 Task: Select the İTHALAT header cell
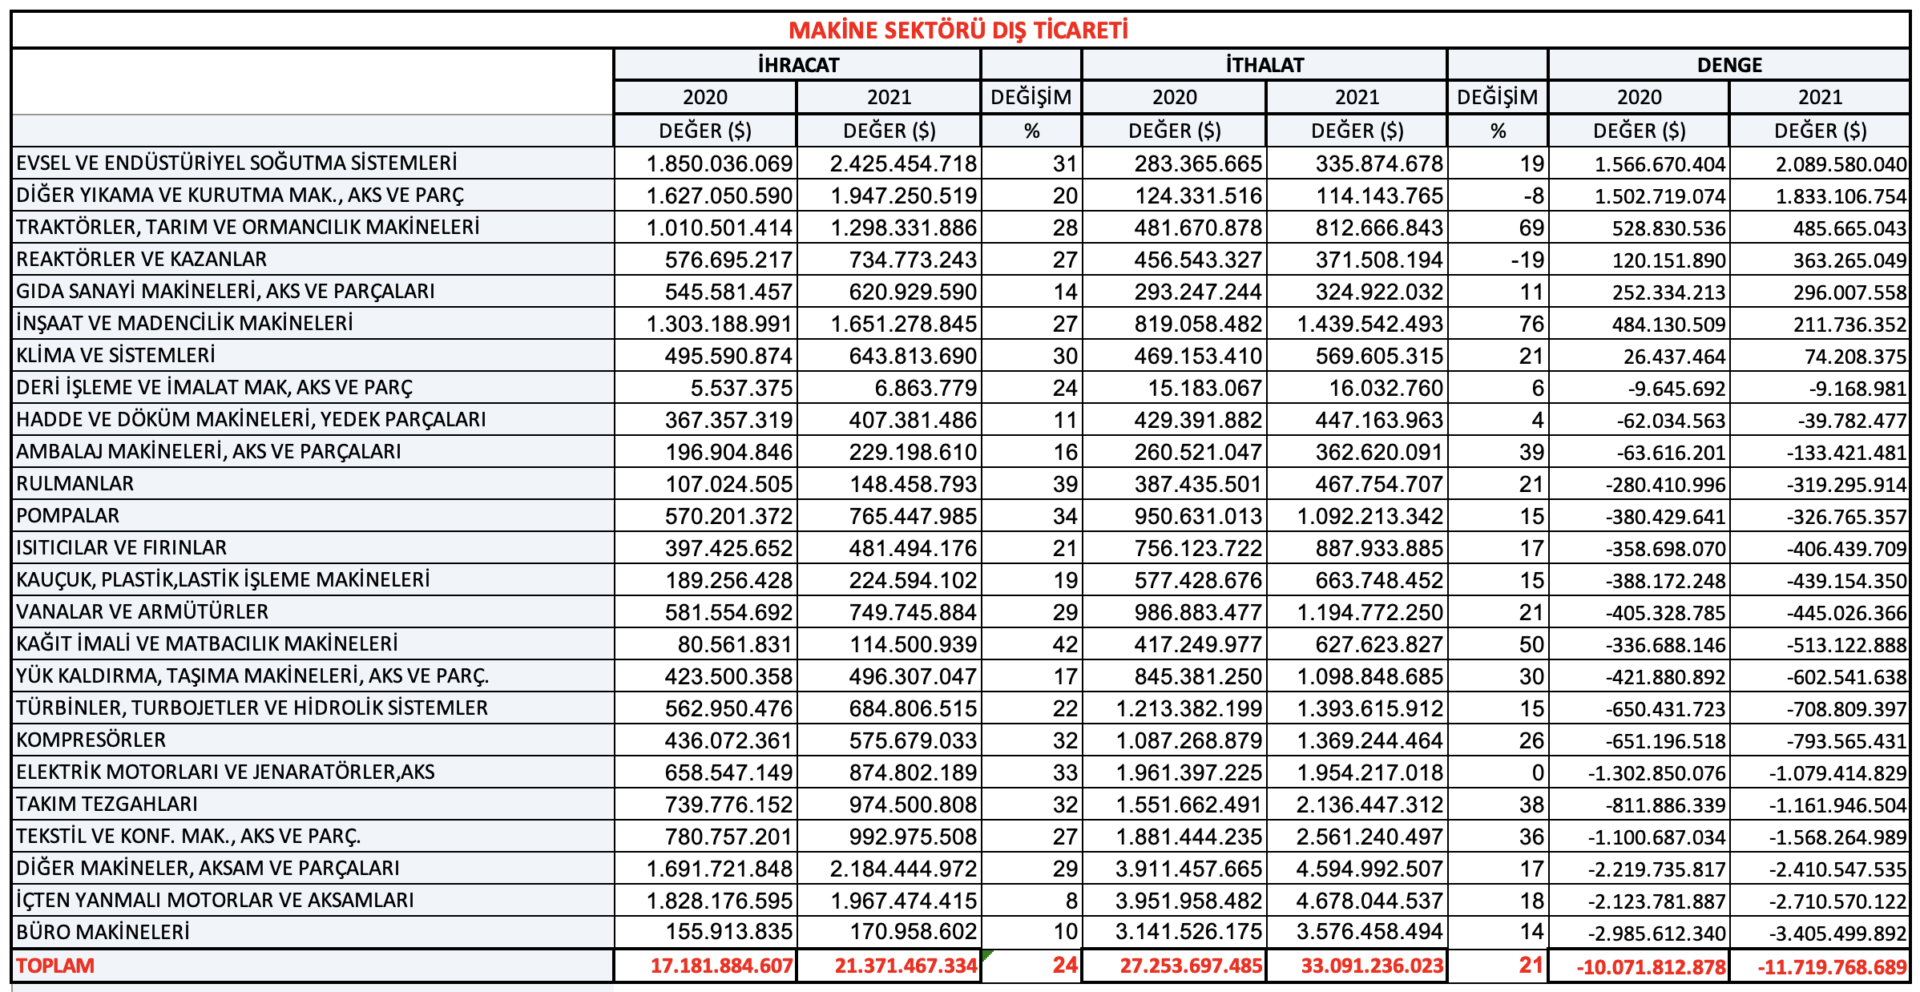[1264, 65]
